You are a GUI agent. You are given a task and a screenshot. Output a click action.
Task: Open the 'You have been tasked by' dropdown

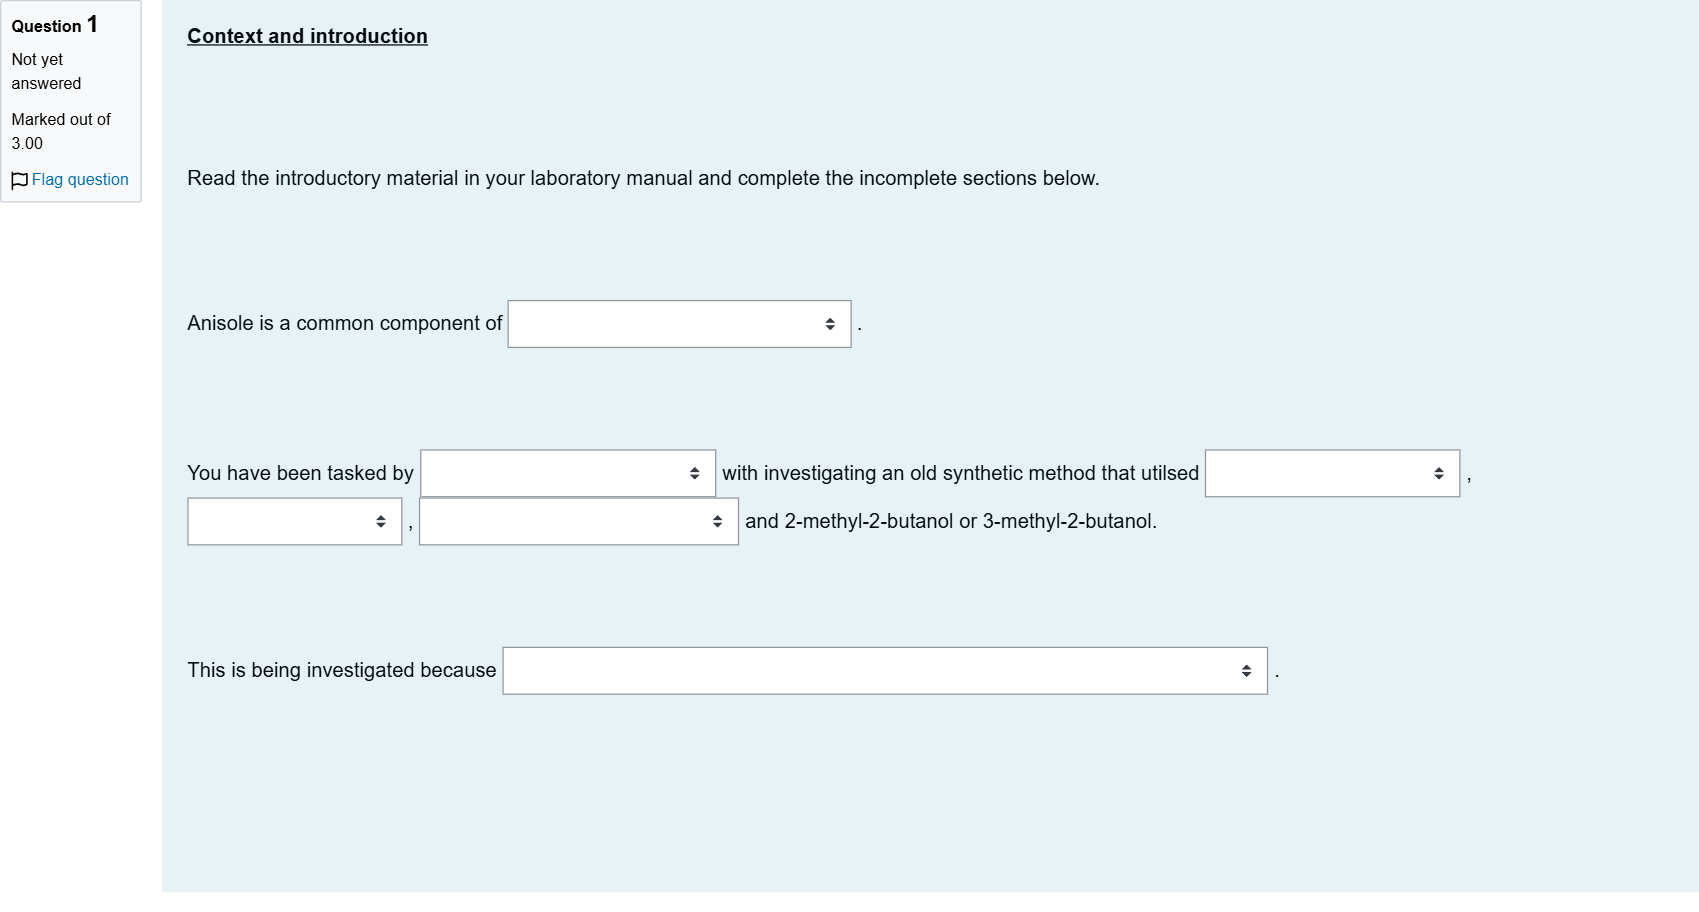(x=567, y=473)
